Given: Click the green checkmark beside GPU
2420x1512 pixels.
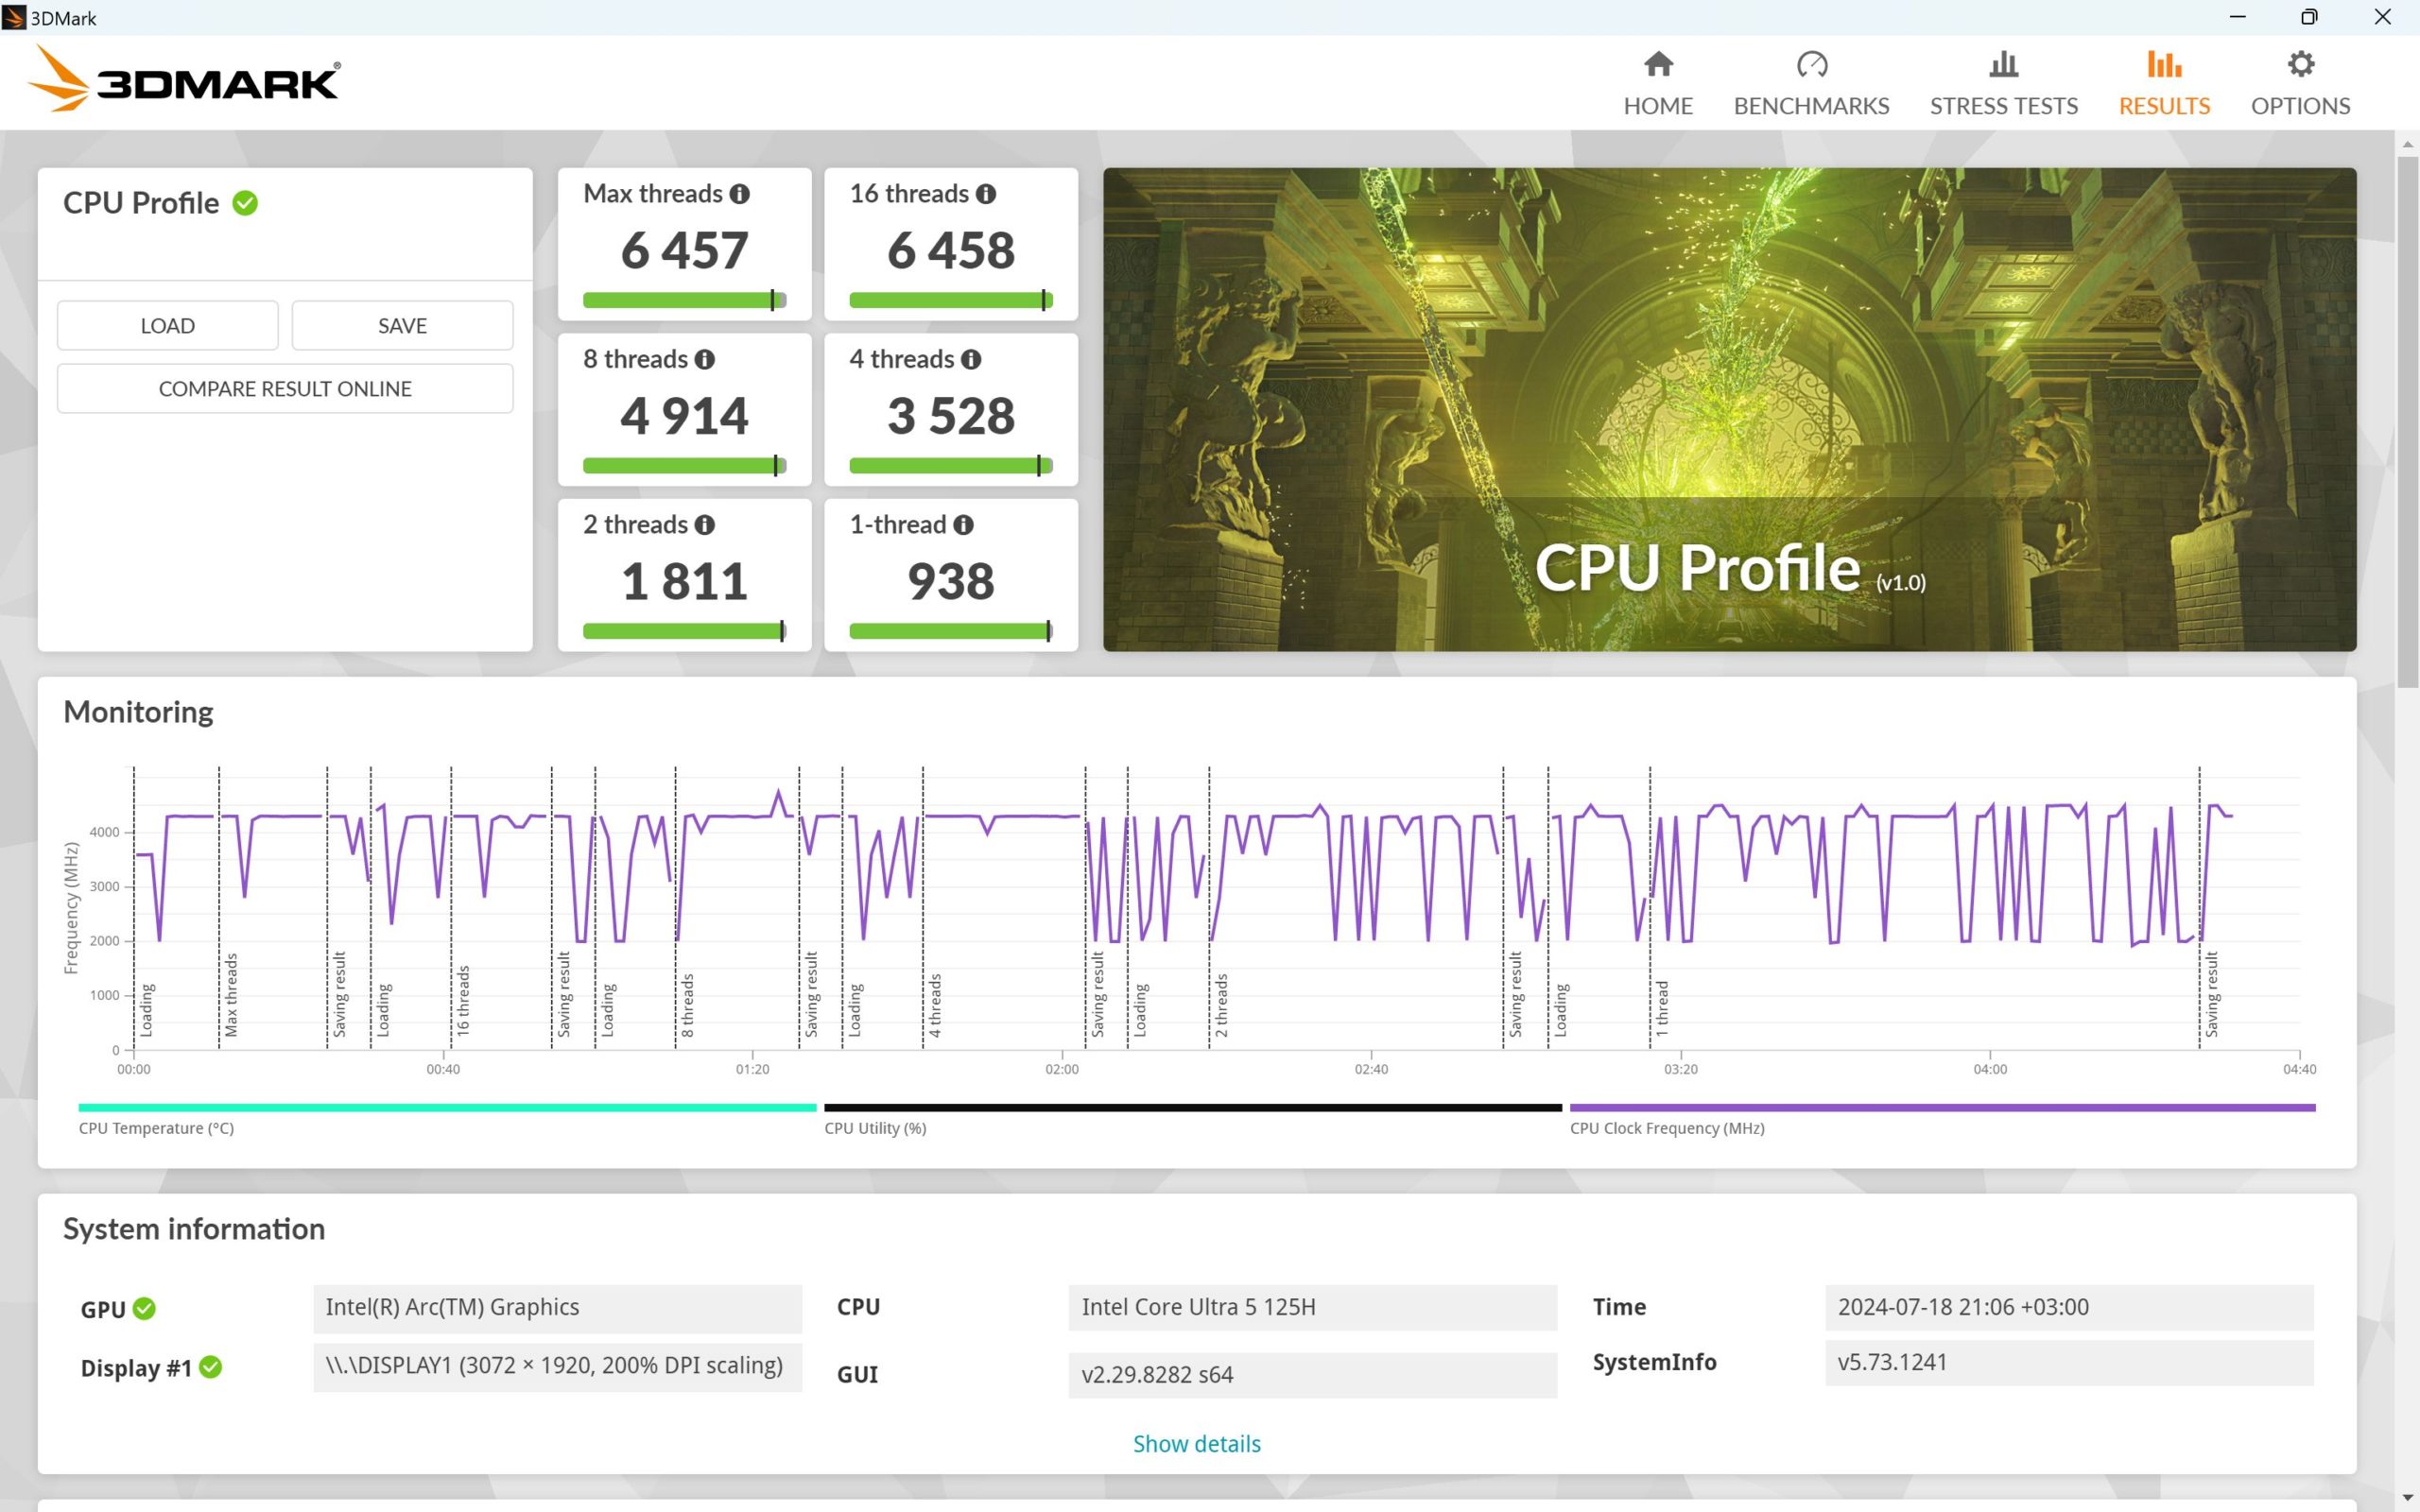Looking at the screenshot, I should (144, 1308).
